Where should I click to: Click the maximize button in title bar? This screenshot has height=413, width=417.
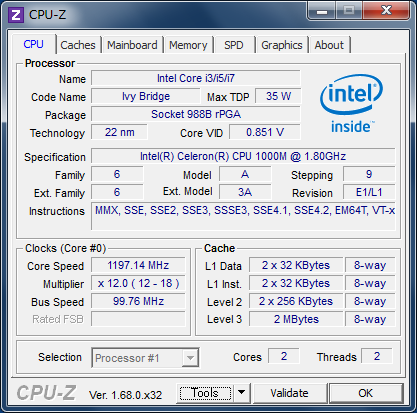pos(349,11)
